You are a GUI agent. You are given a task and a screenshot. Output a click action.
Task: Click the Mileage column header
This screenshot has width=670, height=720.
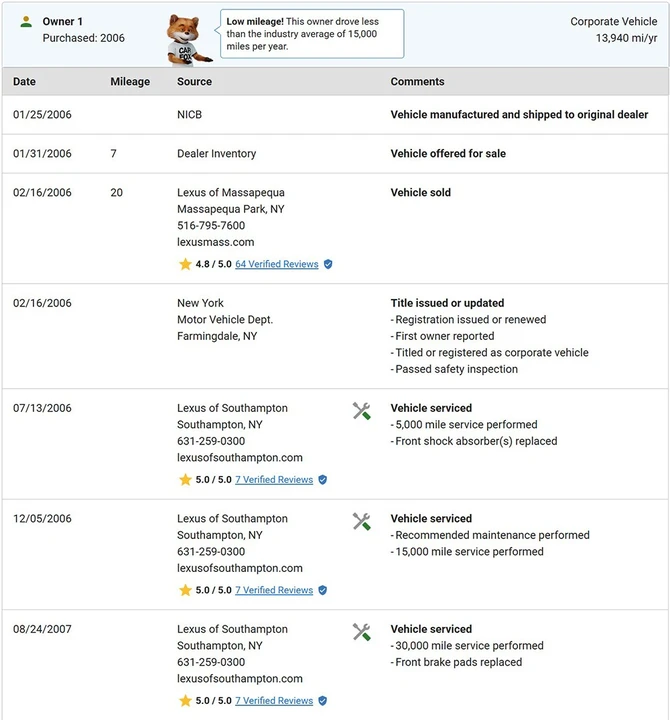(130, 81)
